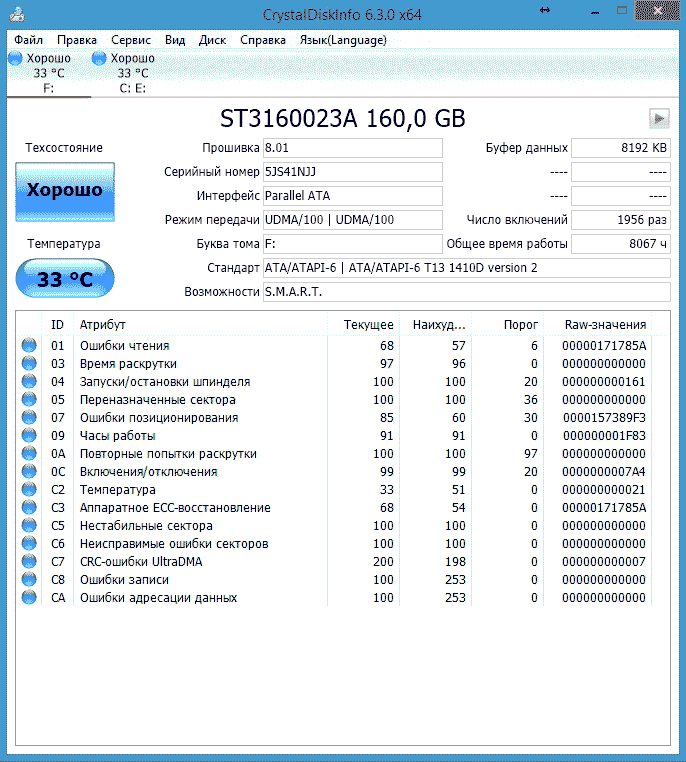Viewport: 686px width, 762px height.
Task: Click the Стандарт field ATA/ATAPI-6
Action: (x=466, y=268)
